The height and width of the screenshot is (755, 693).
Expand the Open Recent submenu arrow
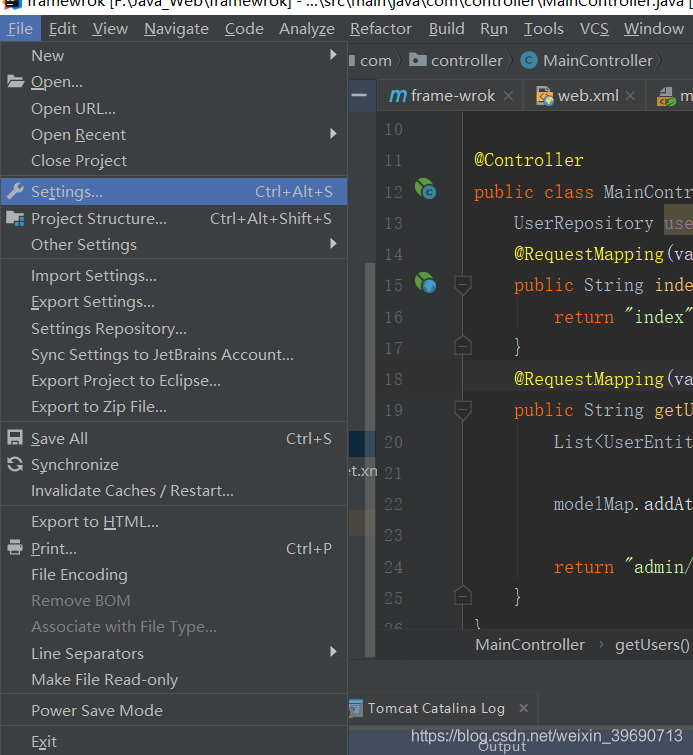(333, 133)
